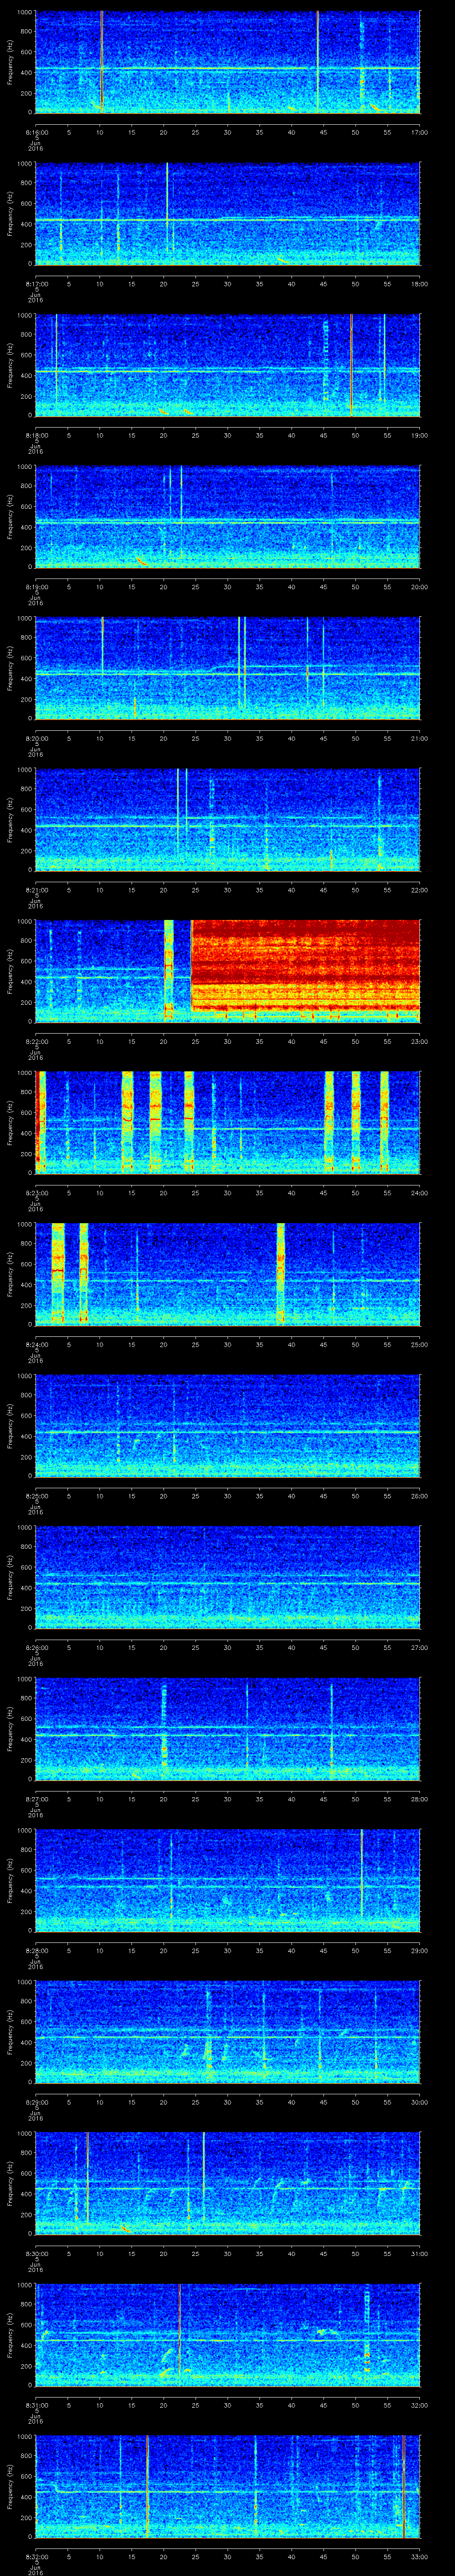Click the 33:00 end time label
Viewport: 455px width, 2576px height.
point(420,2557)
